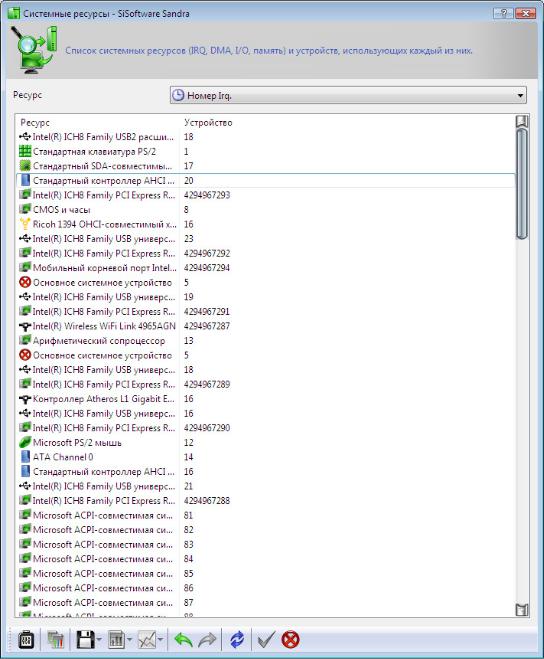Select Мобильный корневой порт Intel row
Image resolution: width=544 pixels, height=659 pixels.
pos(266,268)
